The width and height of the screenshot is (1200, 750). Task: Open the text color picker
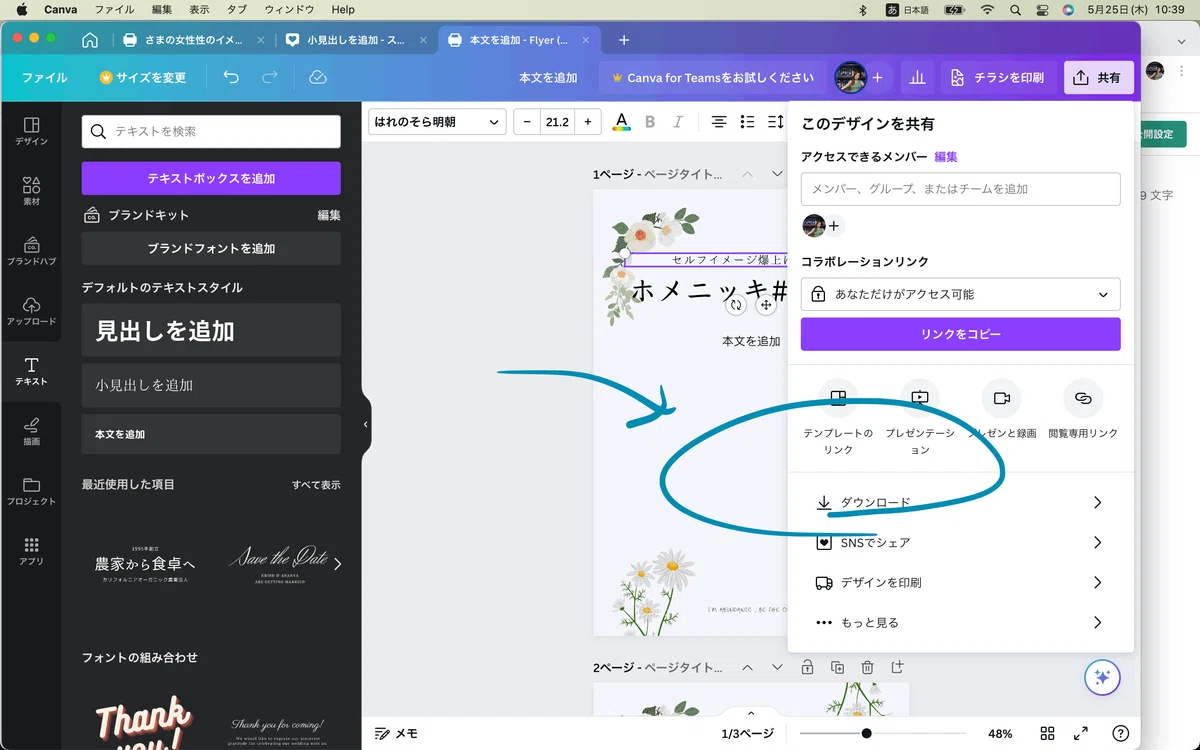pos(621,122)
